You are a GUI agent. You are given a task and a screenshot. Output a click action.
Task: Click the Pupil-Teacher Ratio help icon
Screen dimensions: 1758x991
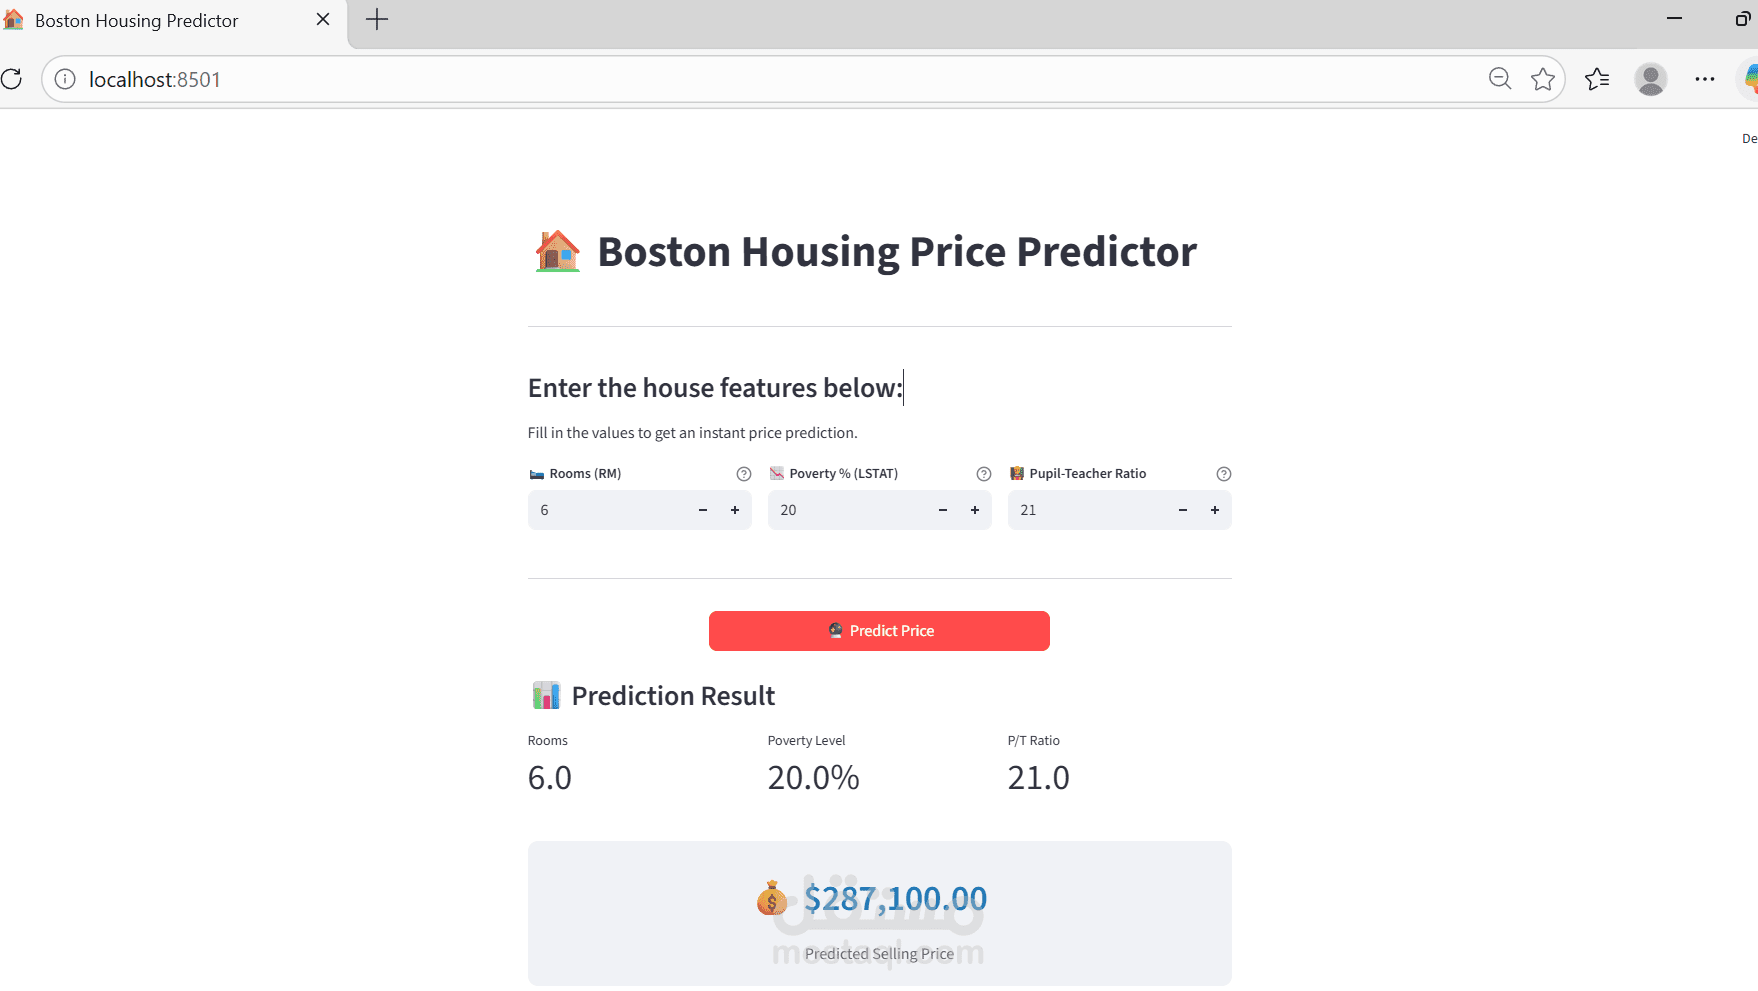coord(1223,473)
